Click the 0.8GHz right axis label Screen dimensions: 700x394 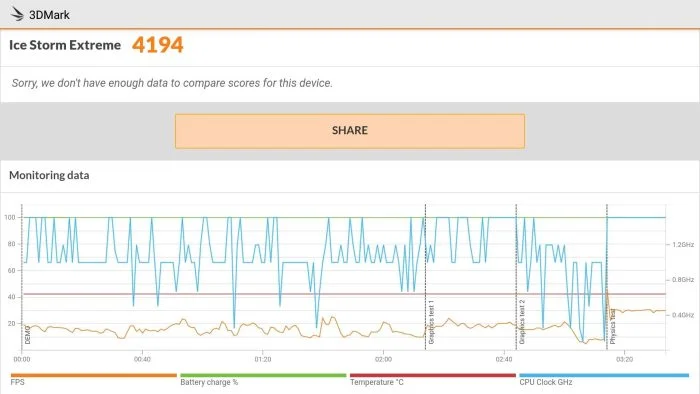point(683,280)
